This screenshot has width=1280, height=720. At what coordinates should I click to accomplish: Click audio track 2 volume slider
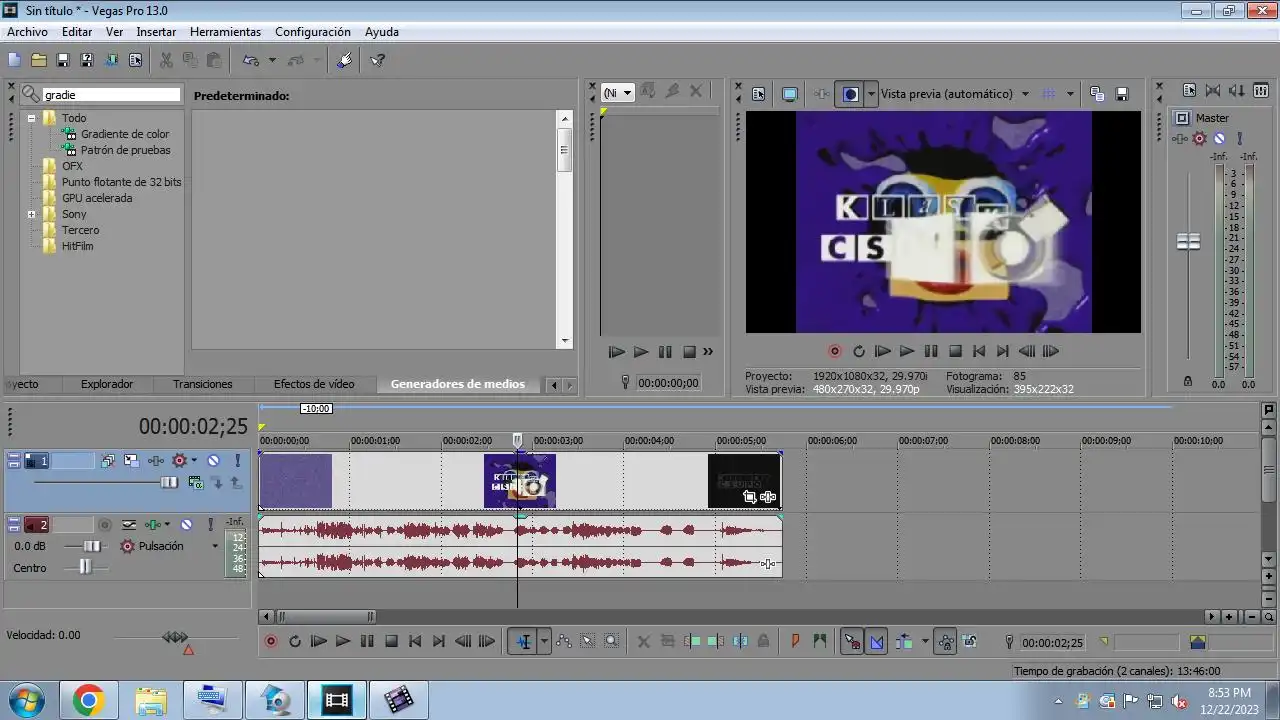click(92, 546)
